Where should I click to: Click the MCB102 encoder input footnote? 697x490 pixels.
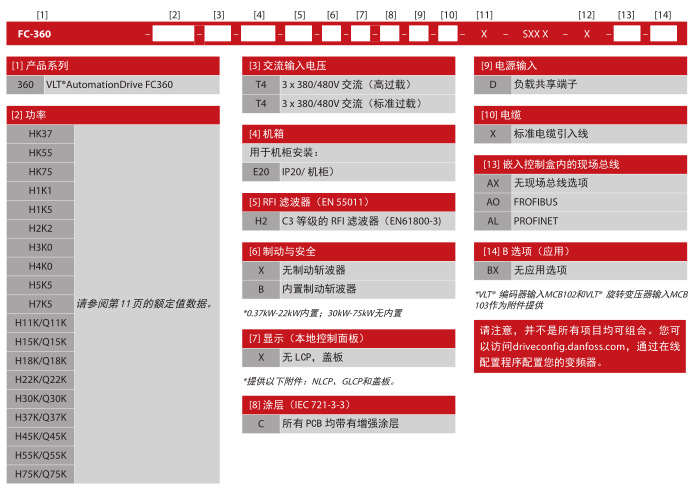[x=581, y=300]
